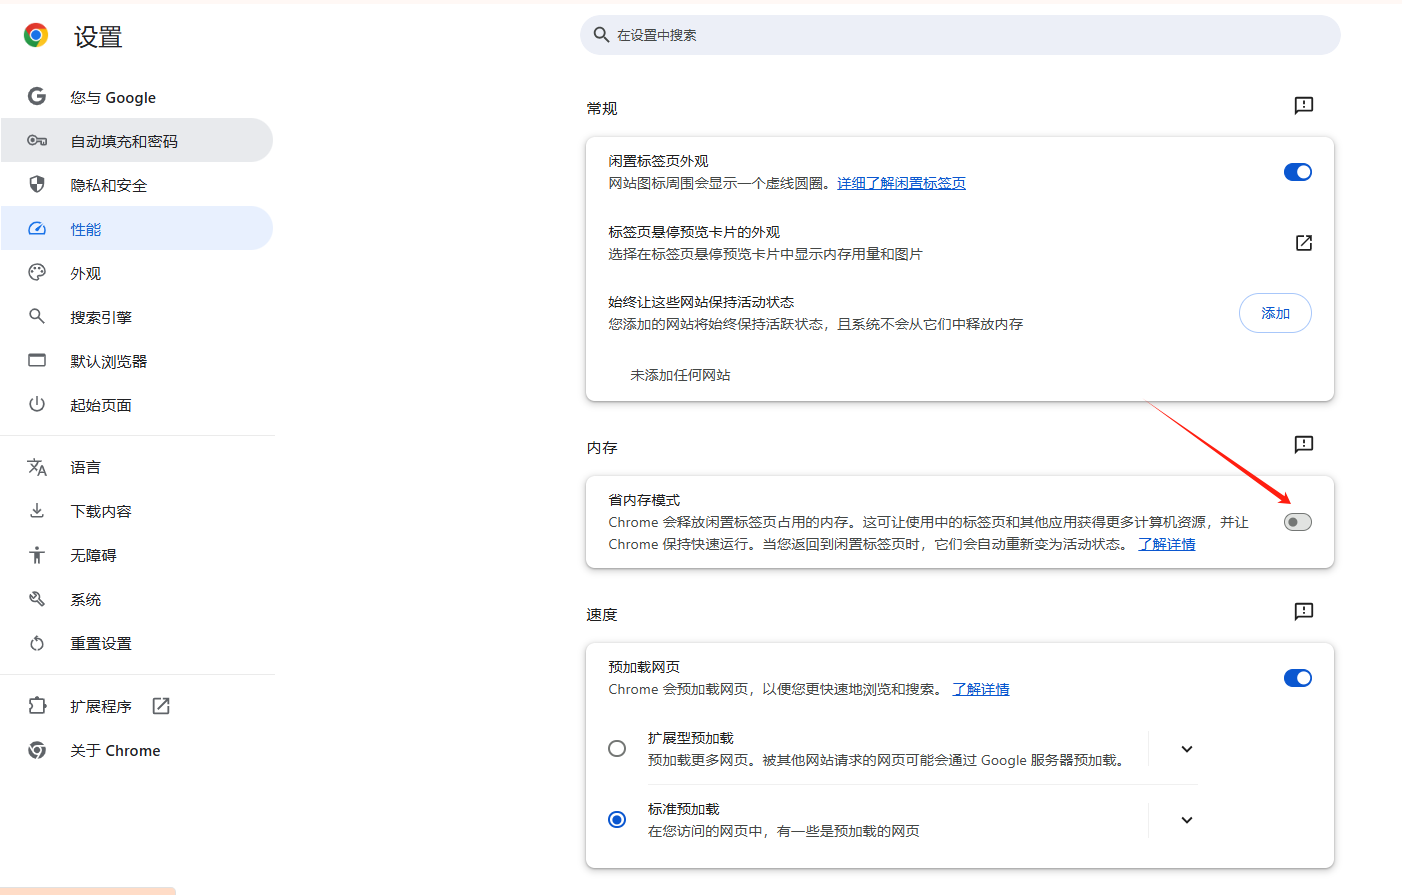This screenshot has height=895, width=1402.
Task: Expand the 扩展型预加载 details chevron
Action: (x=1187, y=749)
